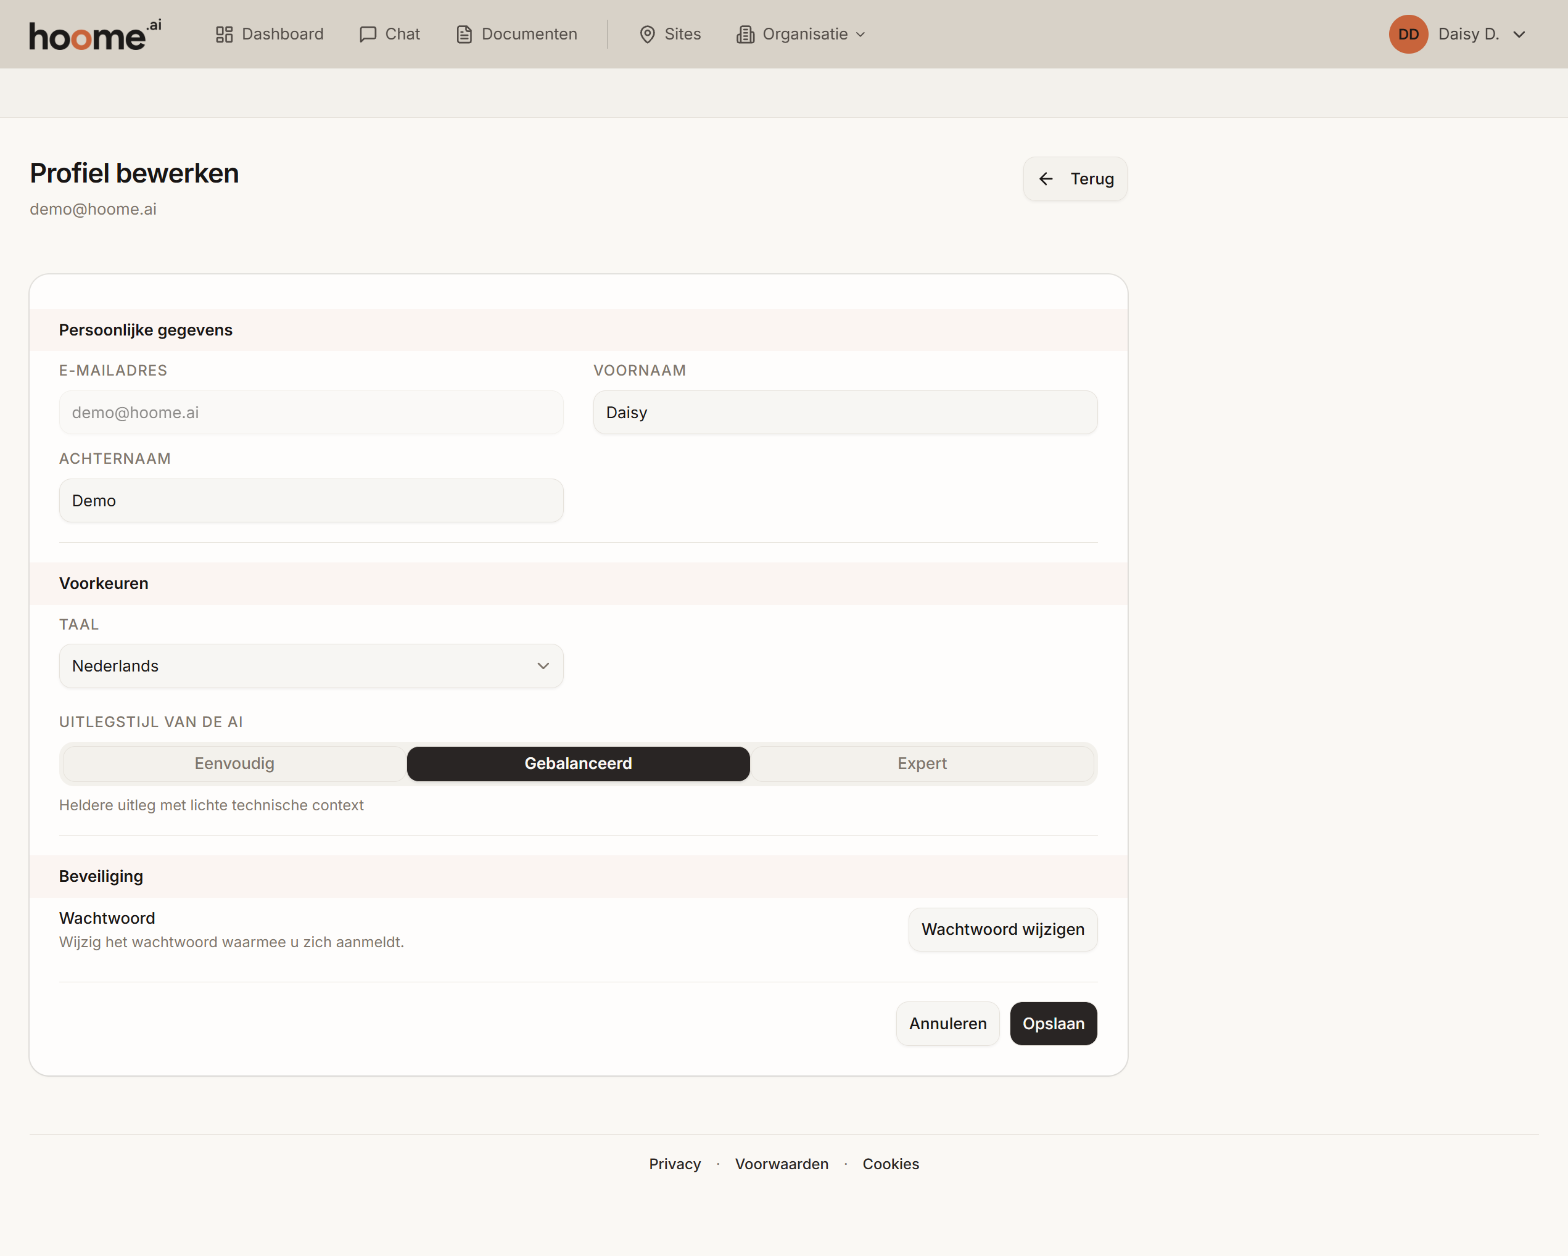The height and width of the screenshot is (1256, 1568).
Task: Click the hoome.ai logo
Action: point(95,35)
